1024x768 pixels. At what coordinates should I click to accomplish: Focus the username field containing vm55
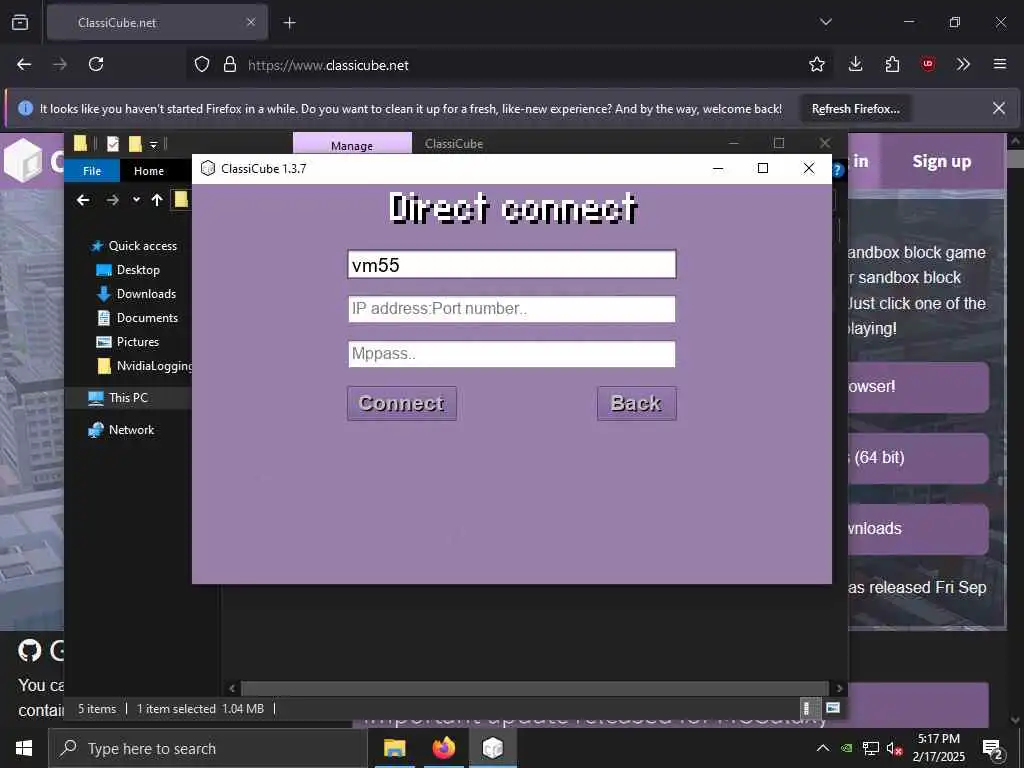tap(511, 264)
